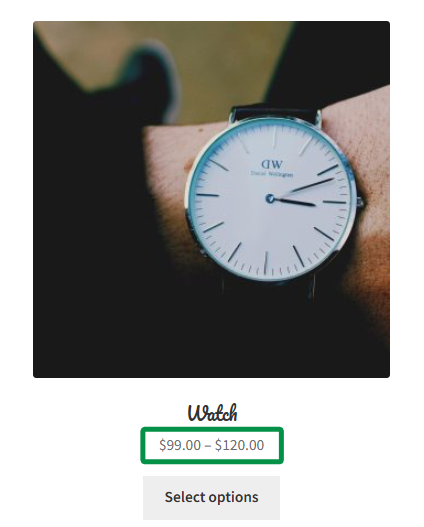The image size is (424, 527).
Task: Click the 9 o'clock marker on dial
Action: point(207,195)
